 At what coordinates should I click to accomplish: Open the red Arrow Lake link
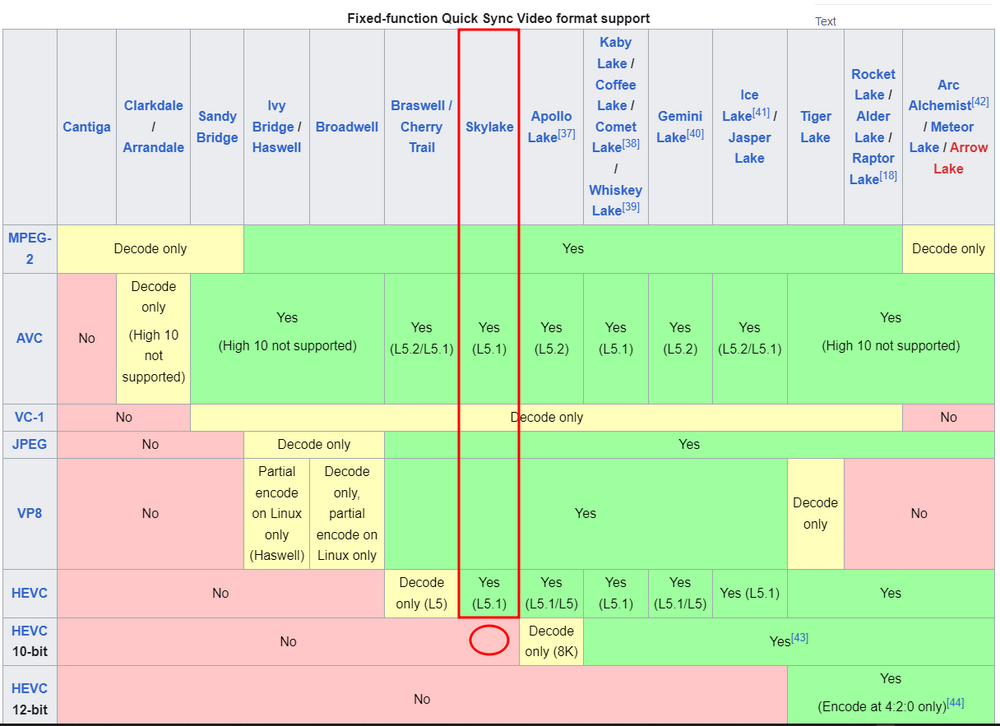coord(959,158)
